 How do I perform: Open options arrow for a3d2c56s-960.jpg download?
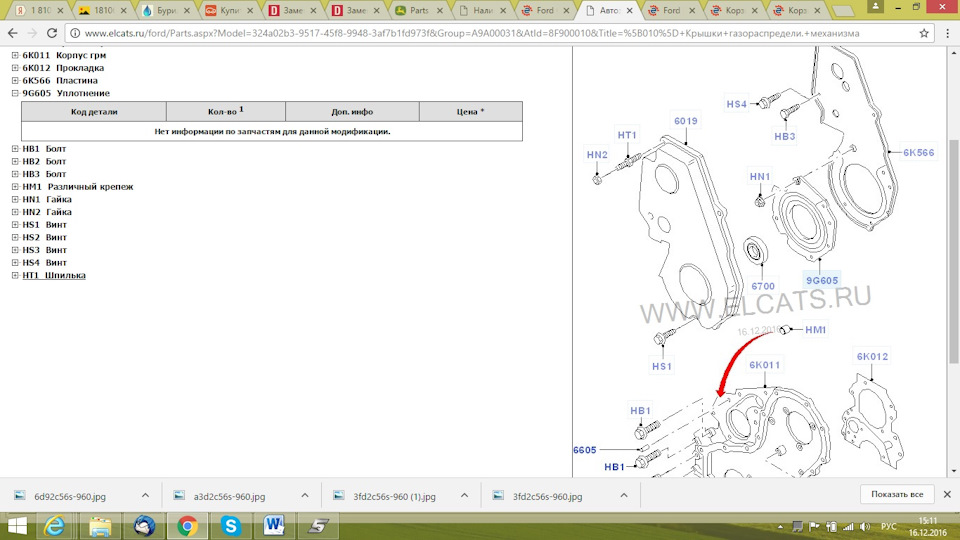pyautogui.click(x=304, y=495)
